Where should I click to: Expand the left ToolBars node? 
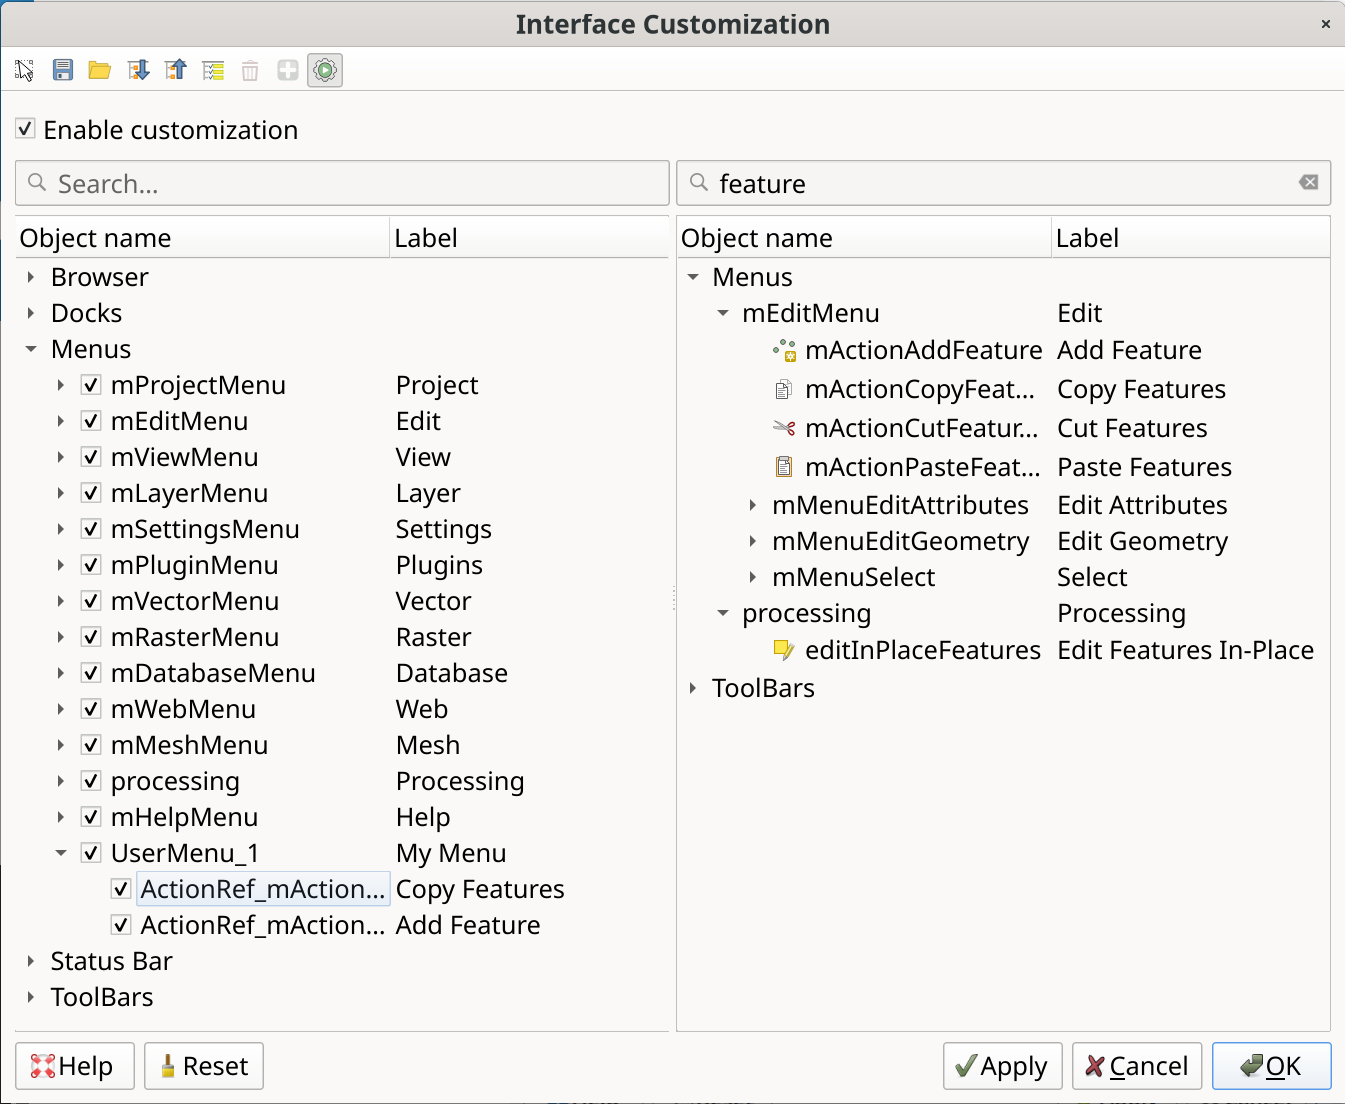[31, 997]
